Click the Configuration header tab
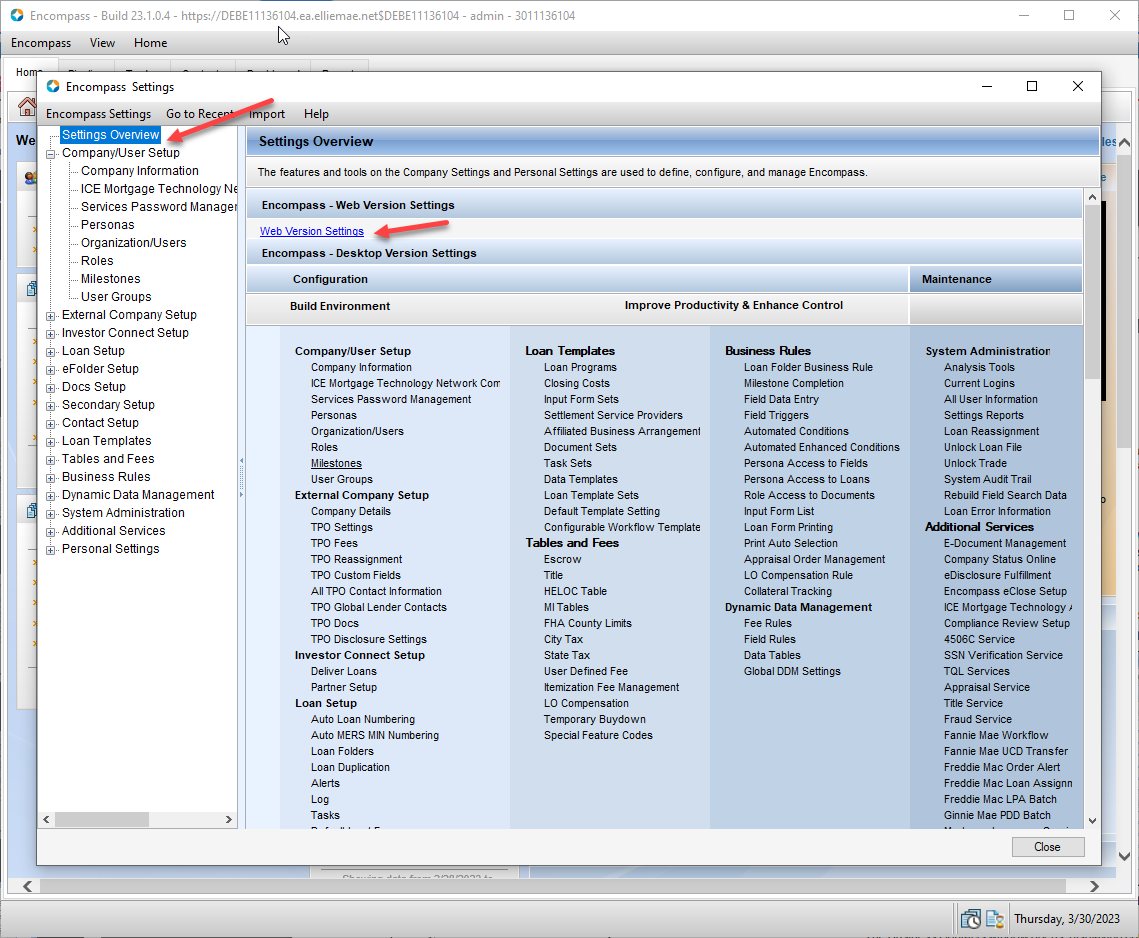 click(x=577, y=279)
